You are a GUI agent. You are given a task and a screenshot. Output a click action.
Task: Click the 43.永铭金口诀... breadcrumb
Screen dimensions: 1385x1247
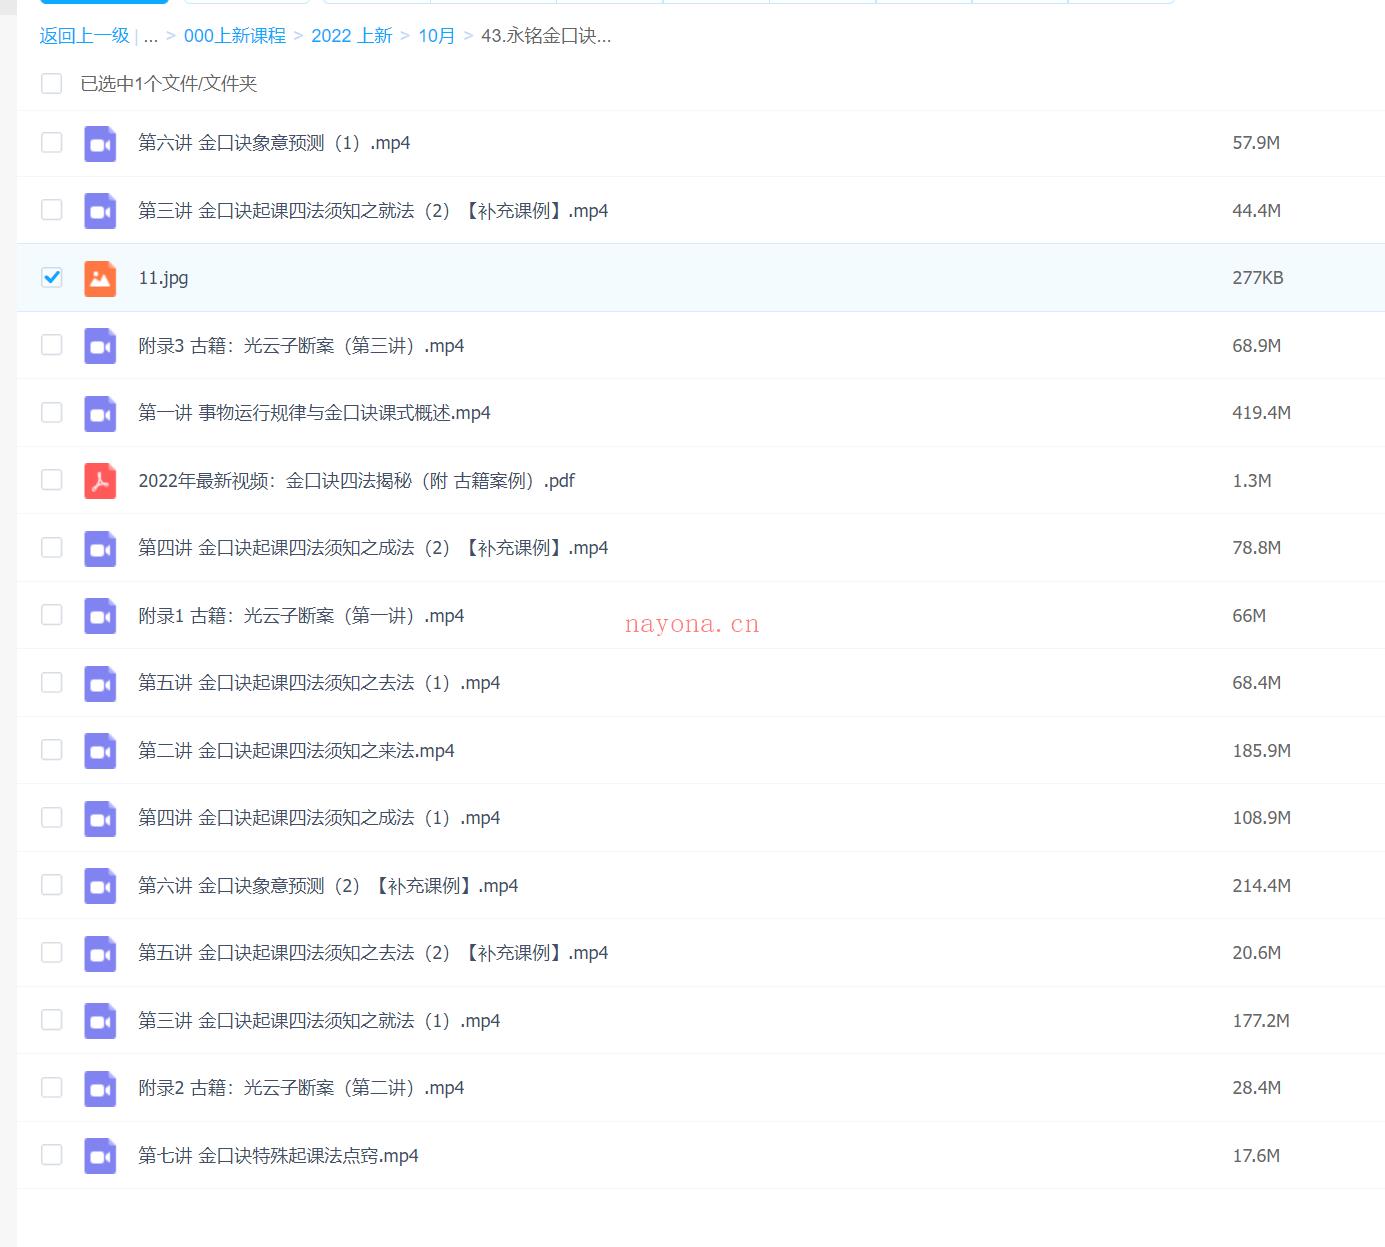(x=546, y=36)
